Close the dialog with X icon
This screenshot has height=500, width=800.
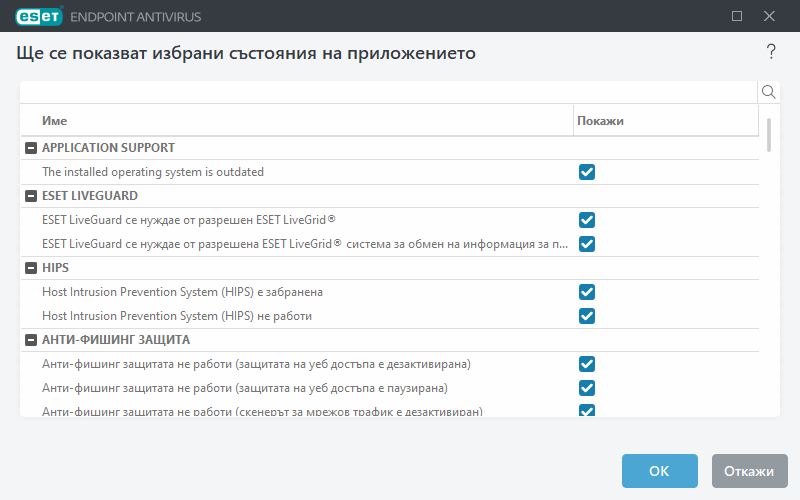tap(769, 16)
